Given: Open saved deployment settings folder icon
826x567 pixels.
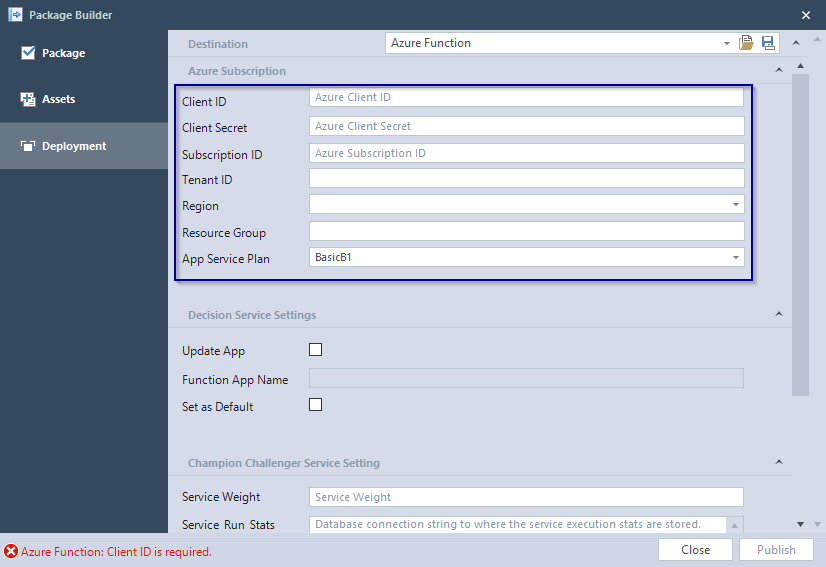Looking at the screenshot, I should coord(746,43).
